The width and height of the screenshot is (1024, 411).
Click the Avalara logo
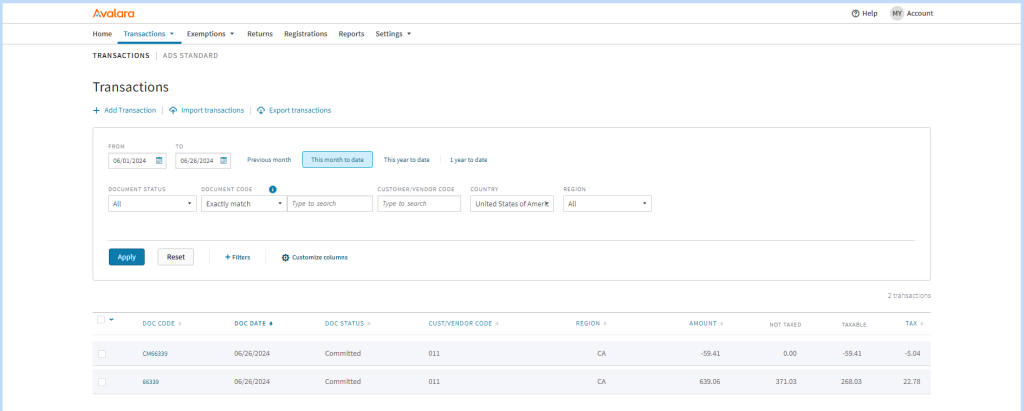[x=114, y=13]
